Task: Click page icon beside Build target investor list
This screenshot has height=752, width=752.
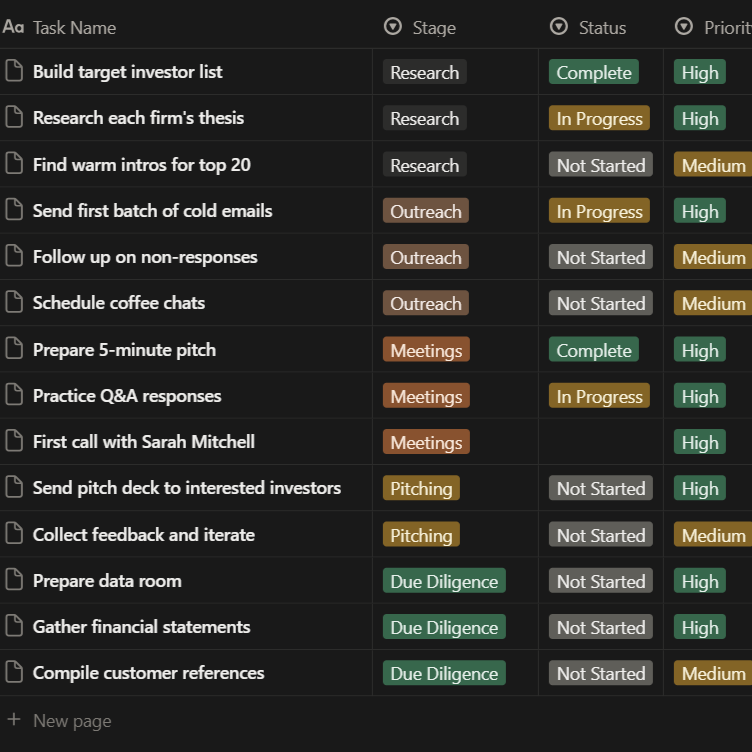Action: pyautogui.click(x=14, y=71)
